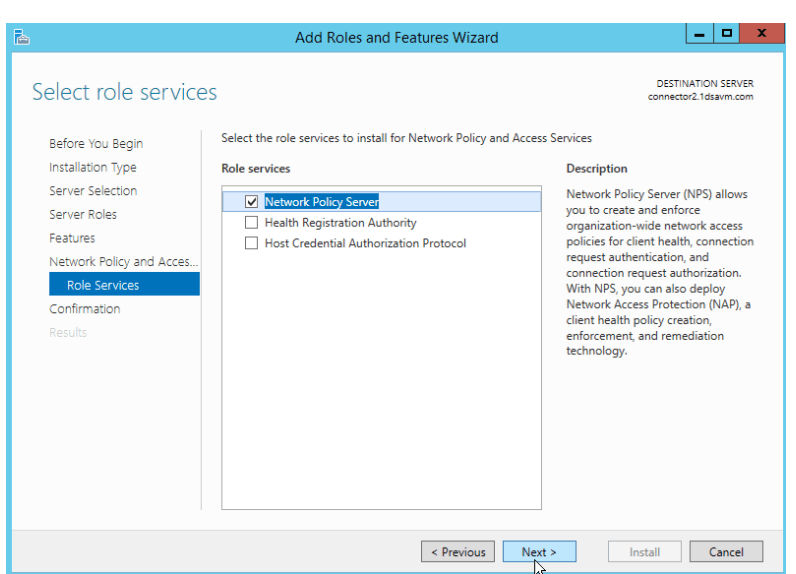Go back with the Previous button

click(458, 552)
